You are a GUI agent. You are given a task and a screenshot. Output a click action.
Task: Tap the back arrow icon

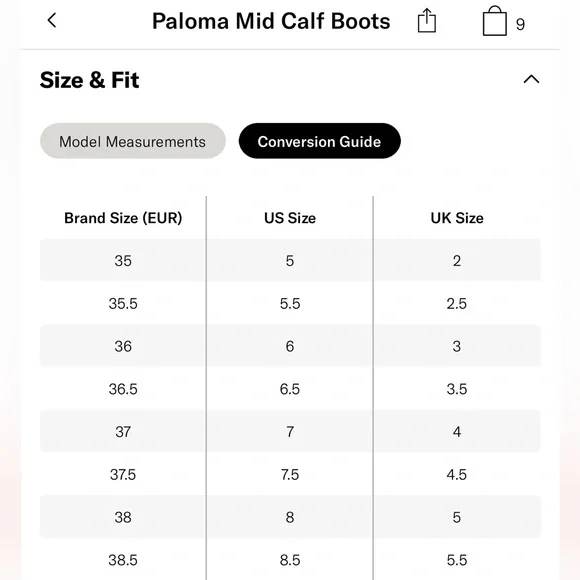52,20
